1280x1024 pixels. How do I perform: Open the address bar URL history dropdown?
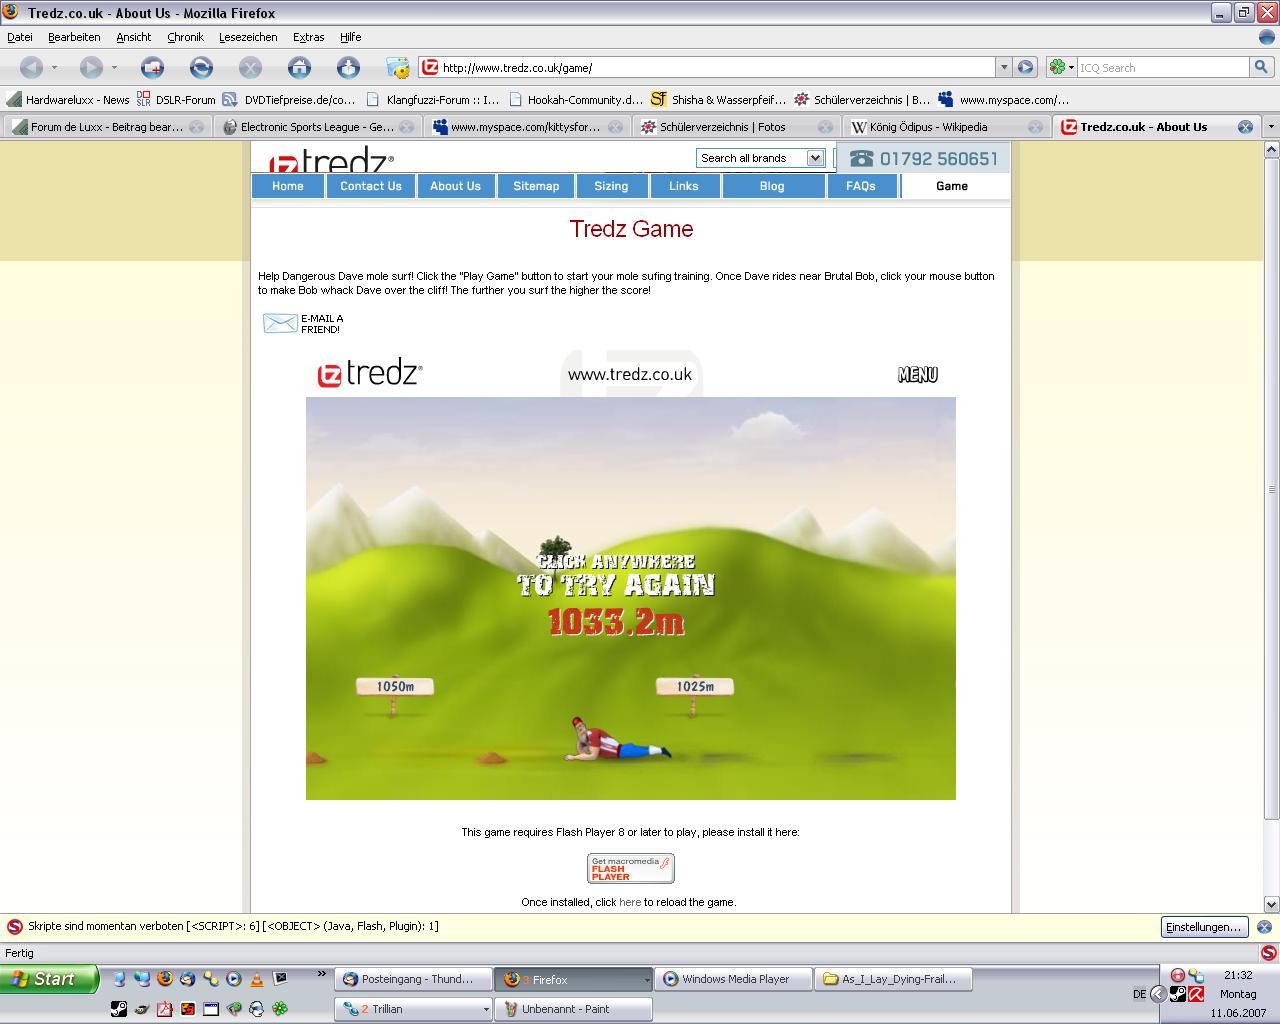coord(1003,67)
